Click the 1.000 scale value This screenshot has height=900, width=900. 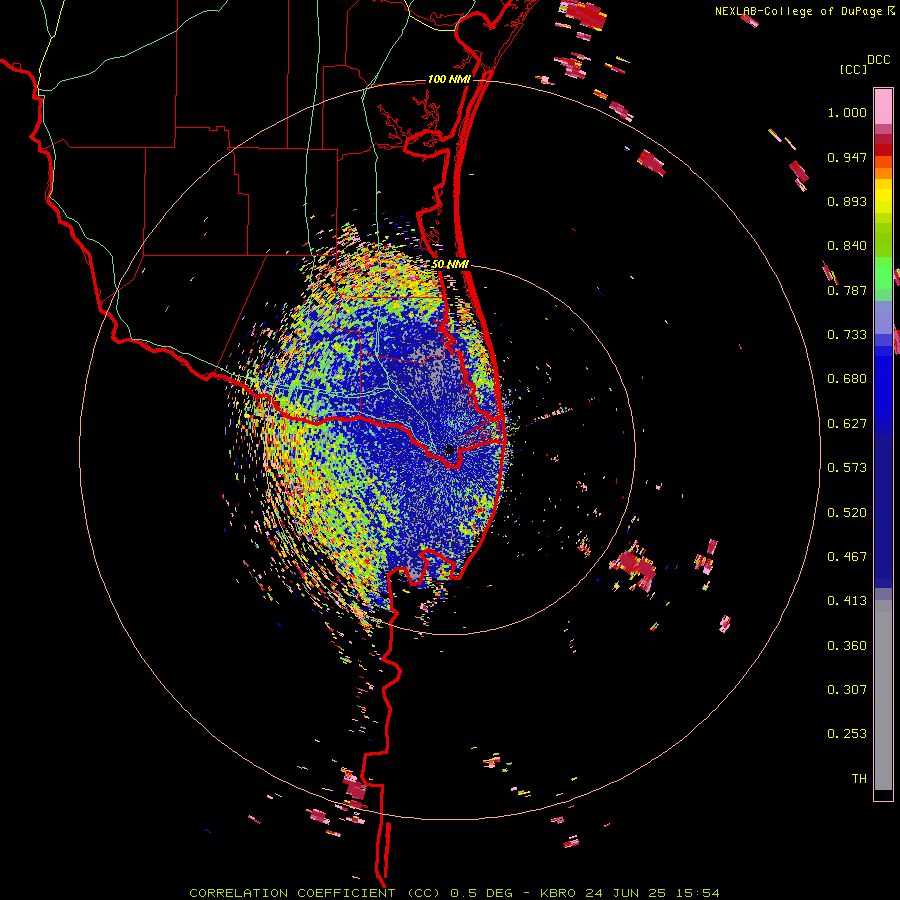tap(847, 112)
